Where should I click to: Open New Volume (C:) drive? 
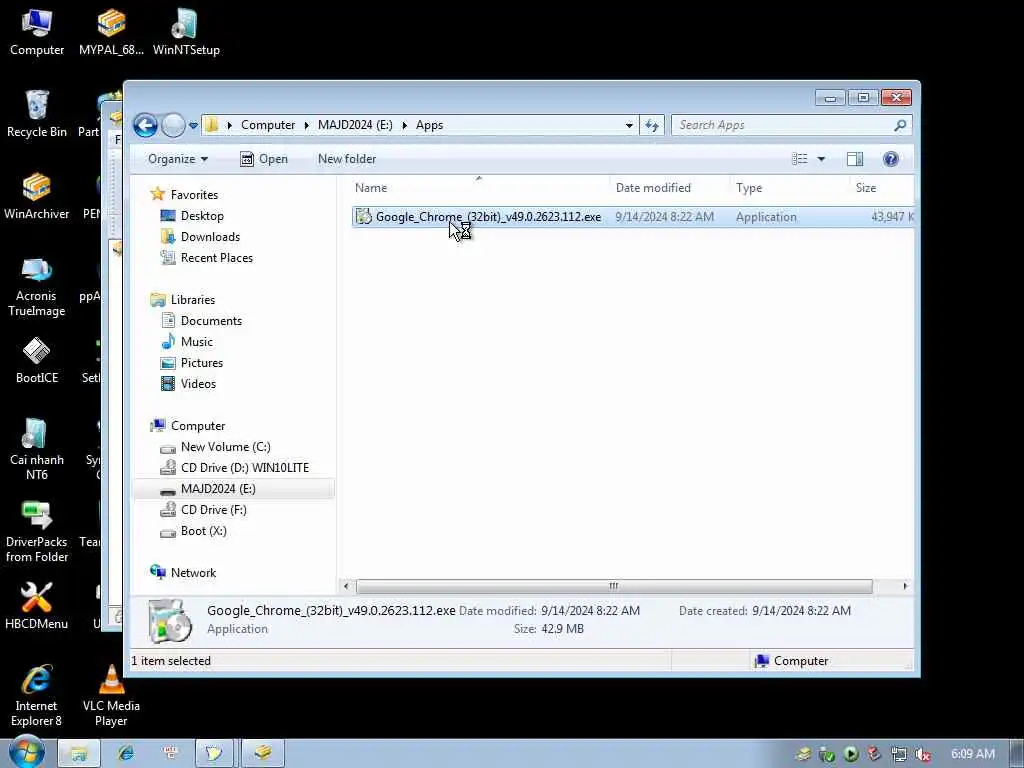click(225, 447)
